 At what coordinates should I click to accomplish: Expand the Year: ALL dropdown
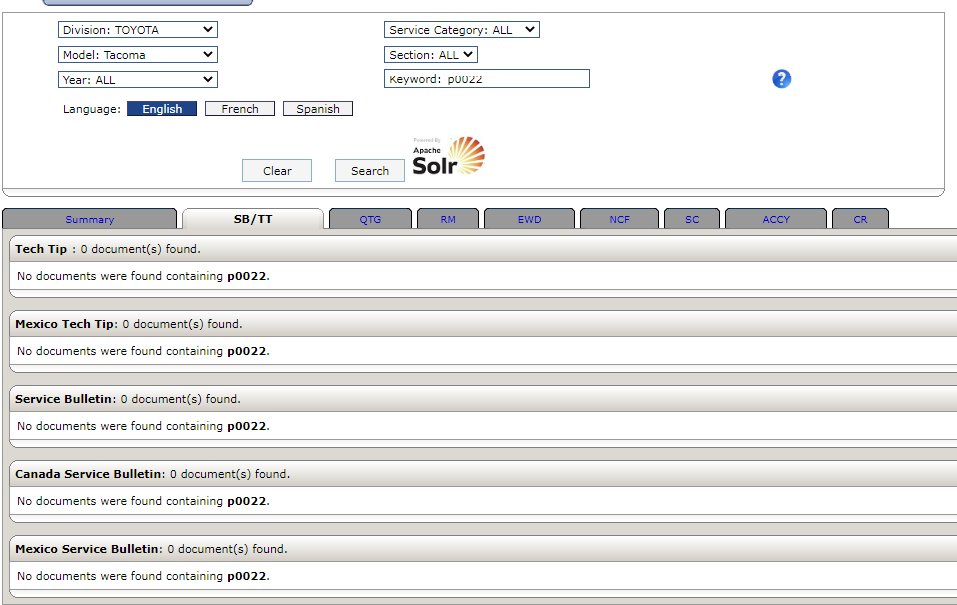coord(138,79)
